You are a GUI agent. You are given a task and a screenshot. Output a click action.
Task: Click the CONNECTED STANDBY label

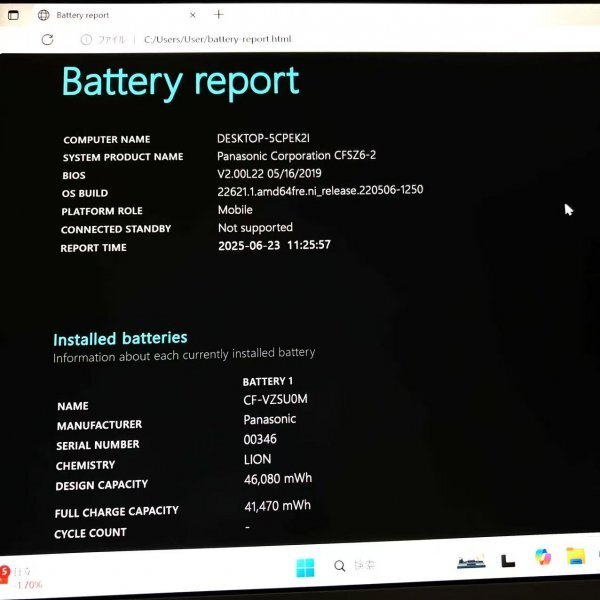pyautogui.click(x=116, y=229)
